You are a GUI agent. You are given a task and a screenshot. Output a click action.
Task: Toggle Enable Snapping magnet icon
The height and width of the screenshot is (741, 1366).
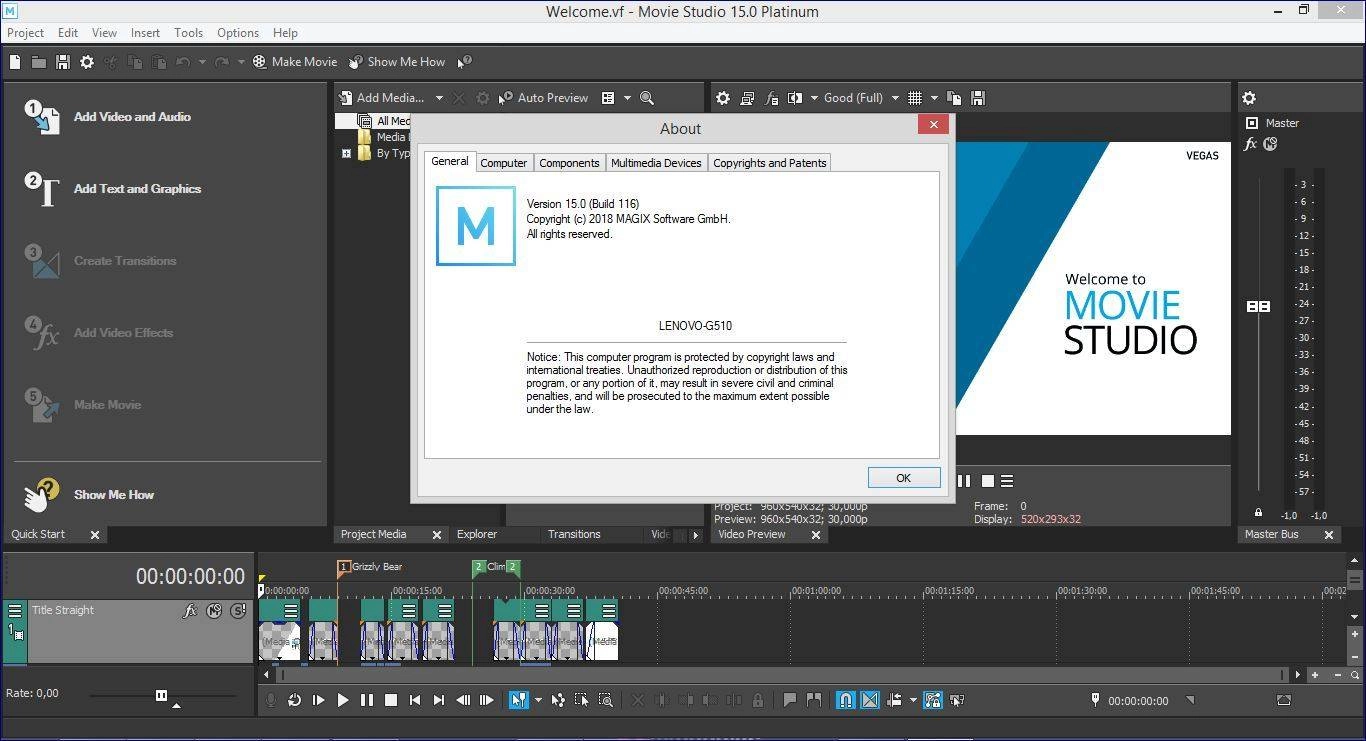pyautogui.click(x=846, y=701)
